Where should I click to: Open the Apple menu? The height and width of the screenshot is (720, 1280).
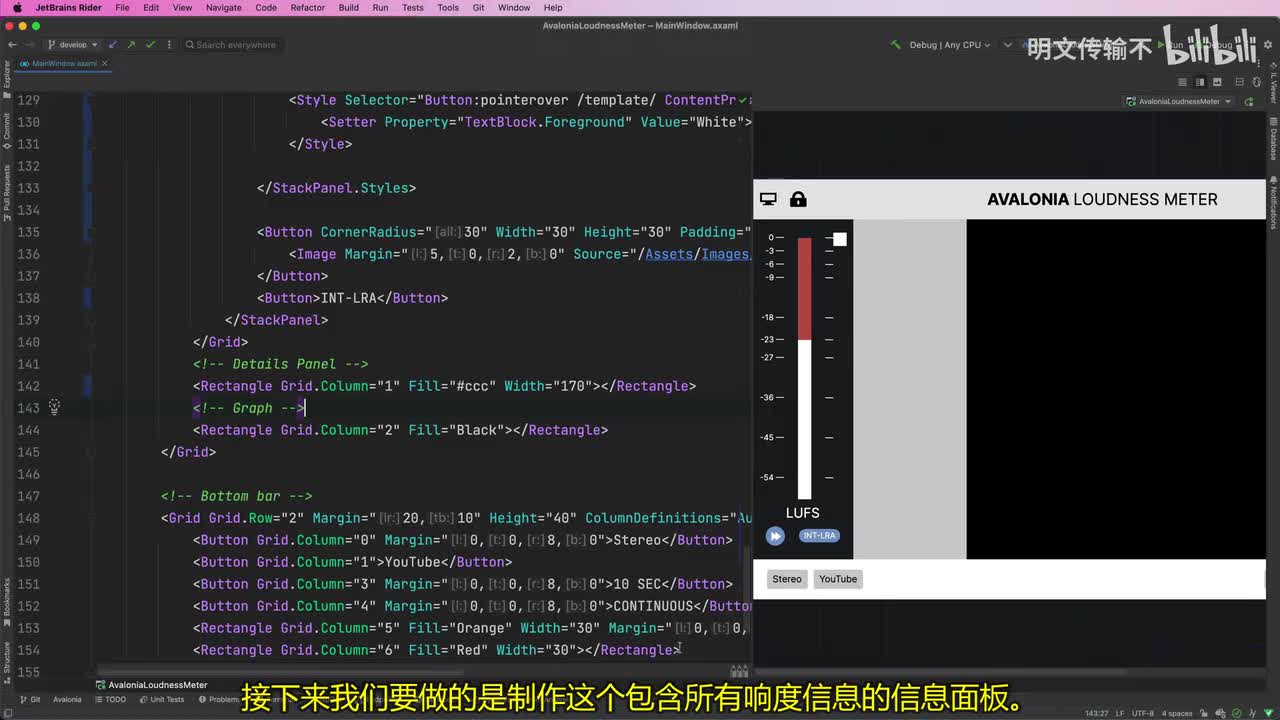click(16, 8)
